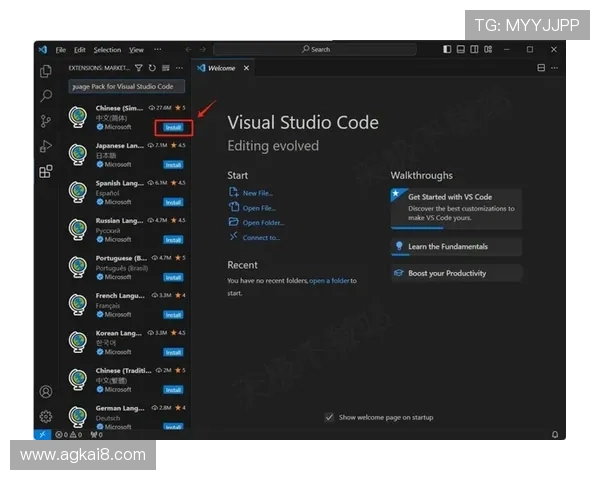The width and height of the screenshot is (600, 480).
Task: Toggle the bottom panel layout button
Action: point(460,49)
